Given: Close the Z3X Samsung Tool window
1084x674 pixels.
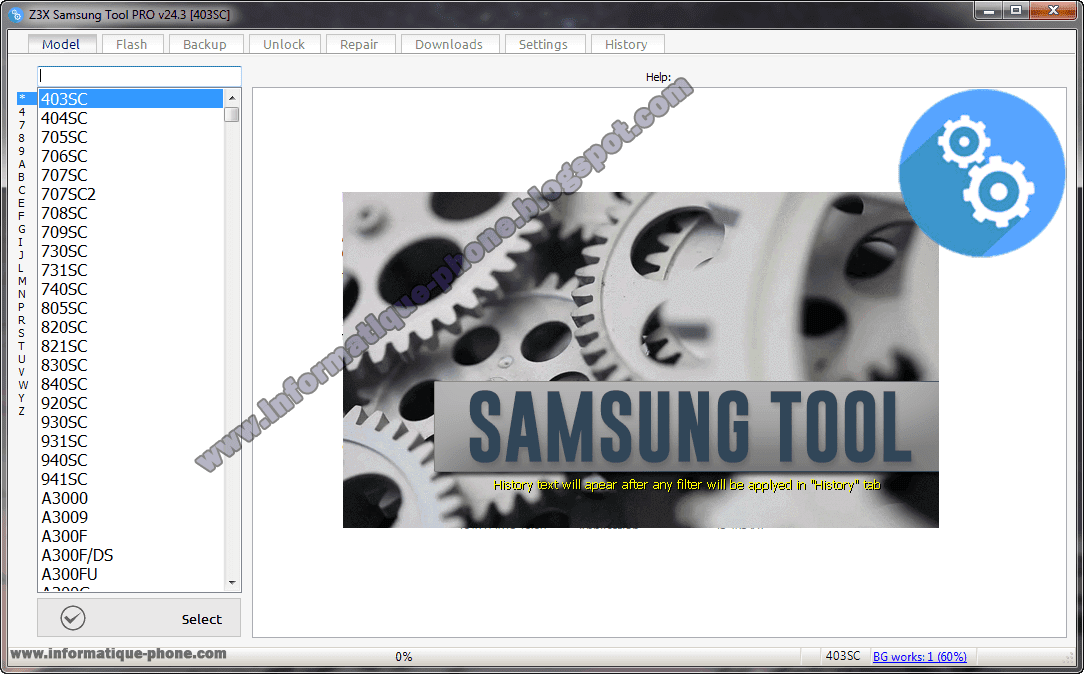Looking at the screenshot, I should pos(1053,10).
